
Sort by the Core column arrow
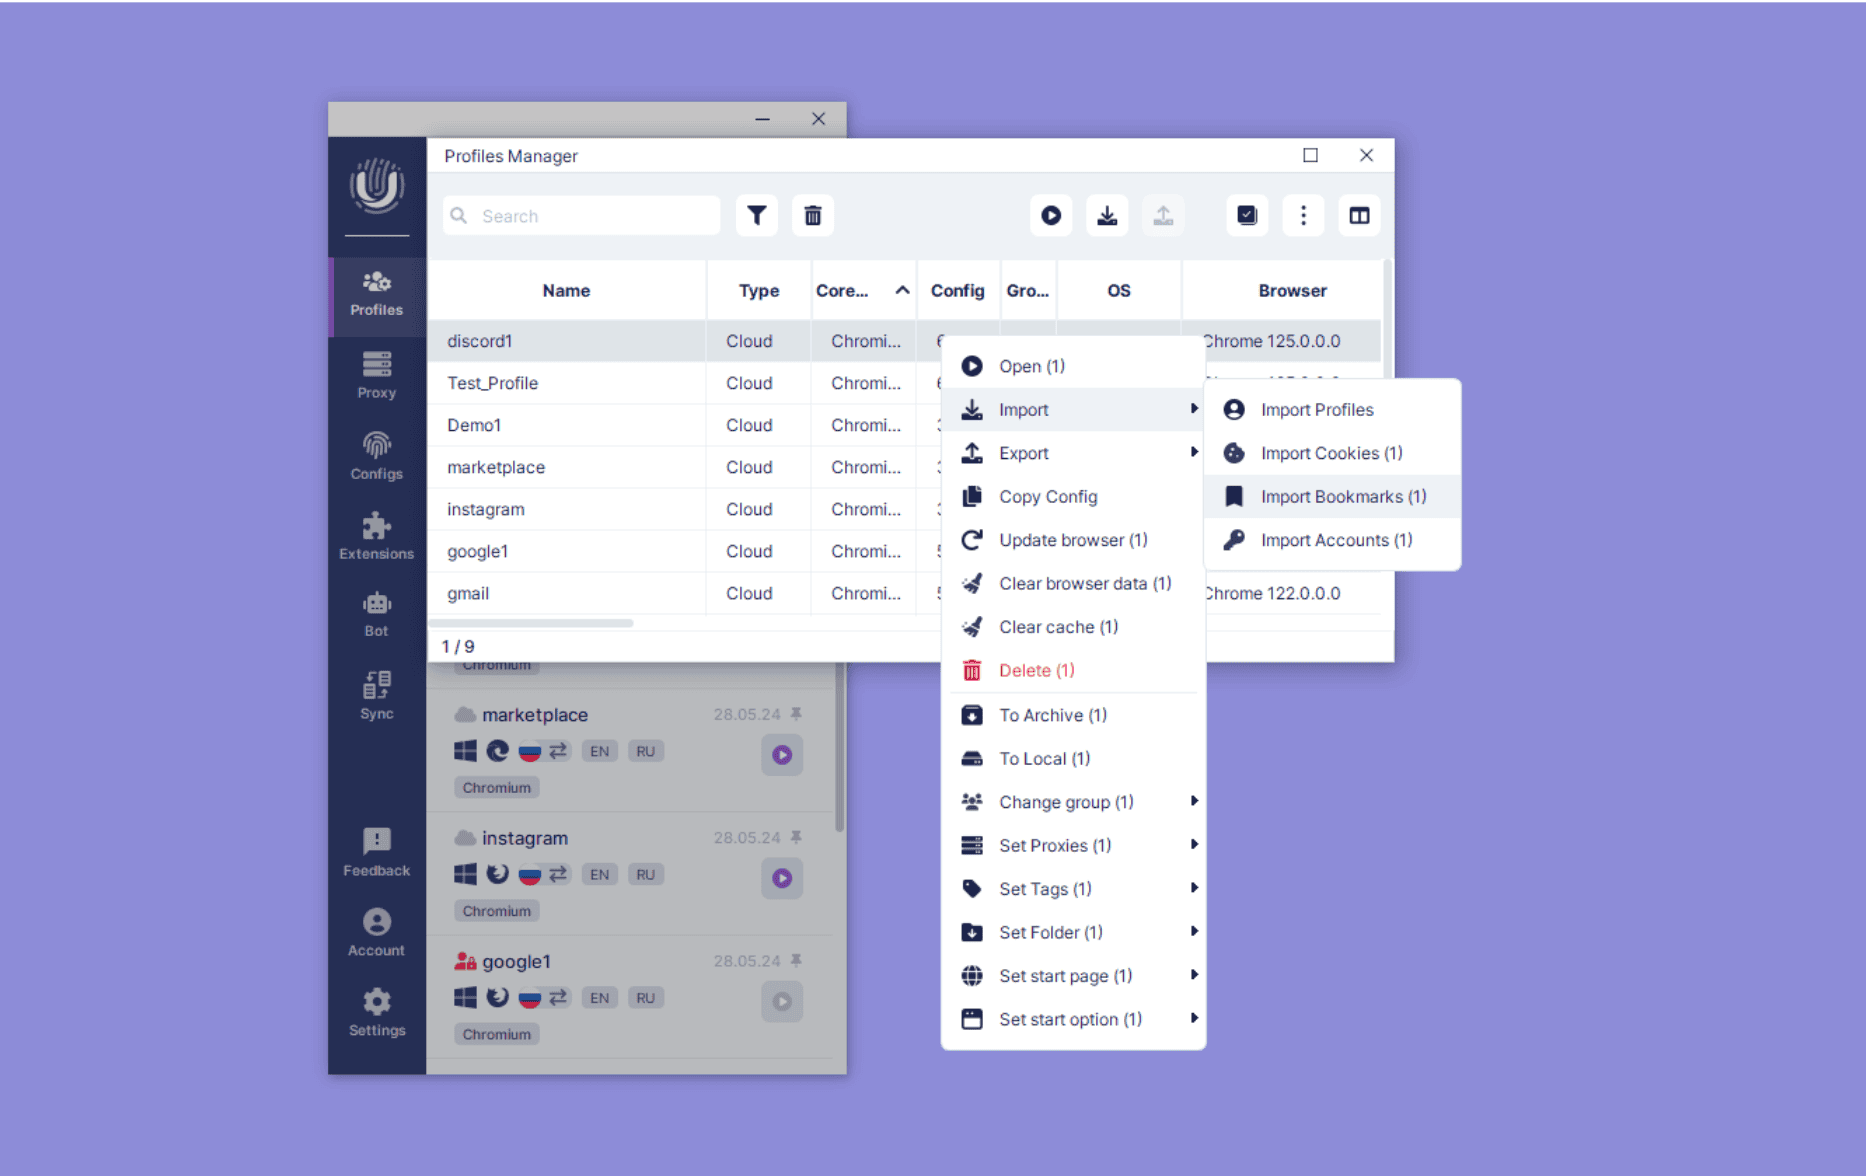point(902,290)
